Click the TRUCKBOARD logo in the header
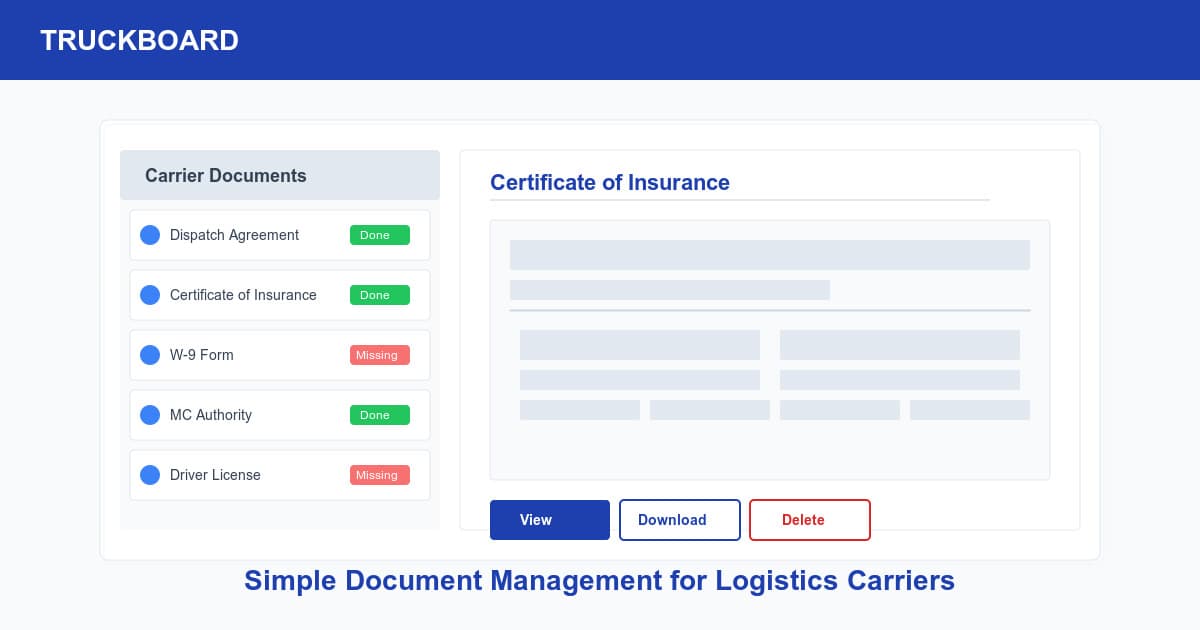The width and height of the screenshot is (1200, 630). pos(139,40)
